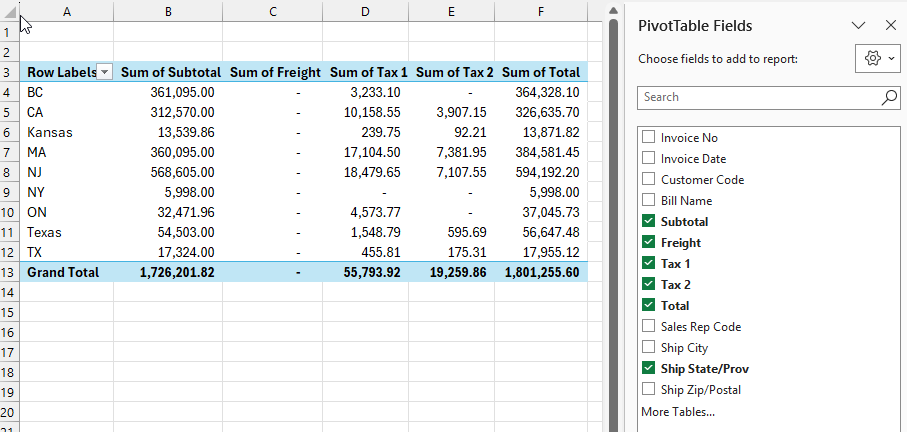Click the PivotTable Fields pane title
Image resolution: width=907 pixels, height=432 pixels.
click(695, 25)
